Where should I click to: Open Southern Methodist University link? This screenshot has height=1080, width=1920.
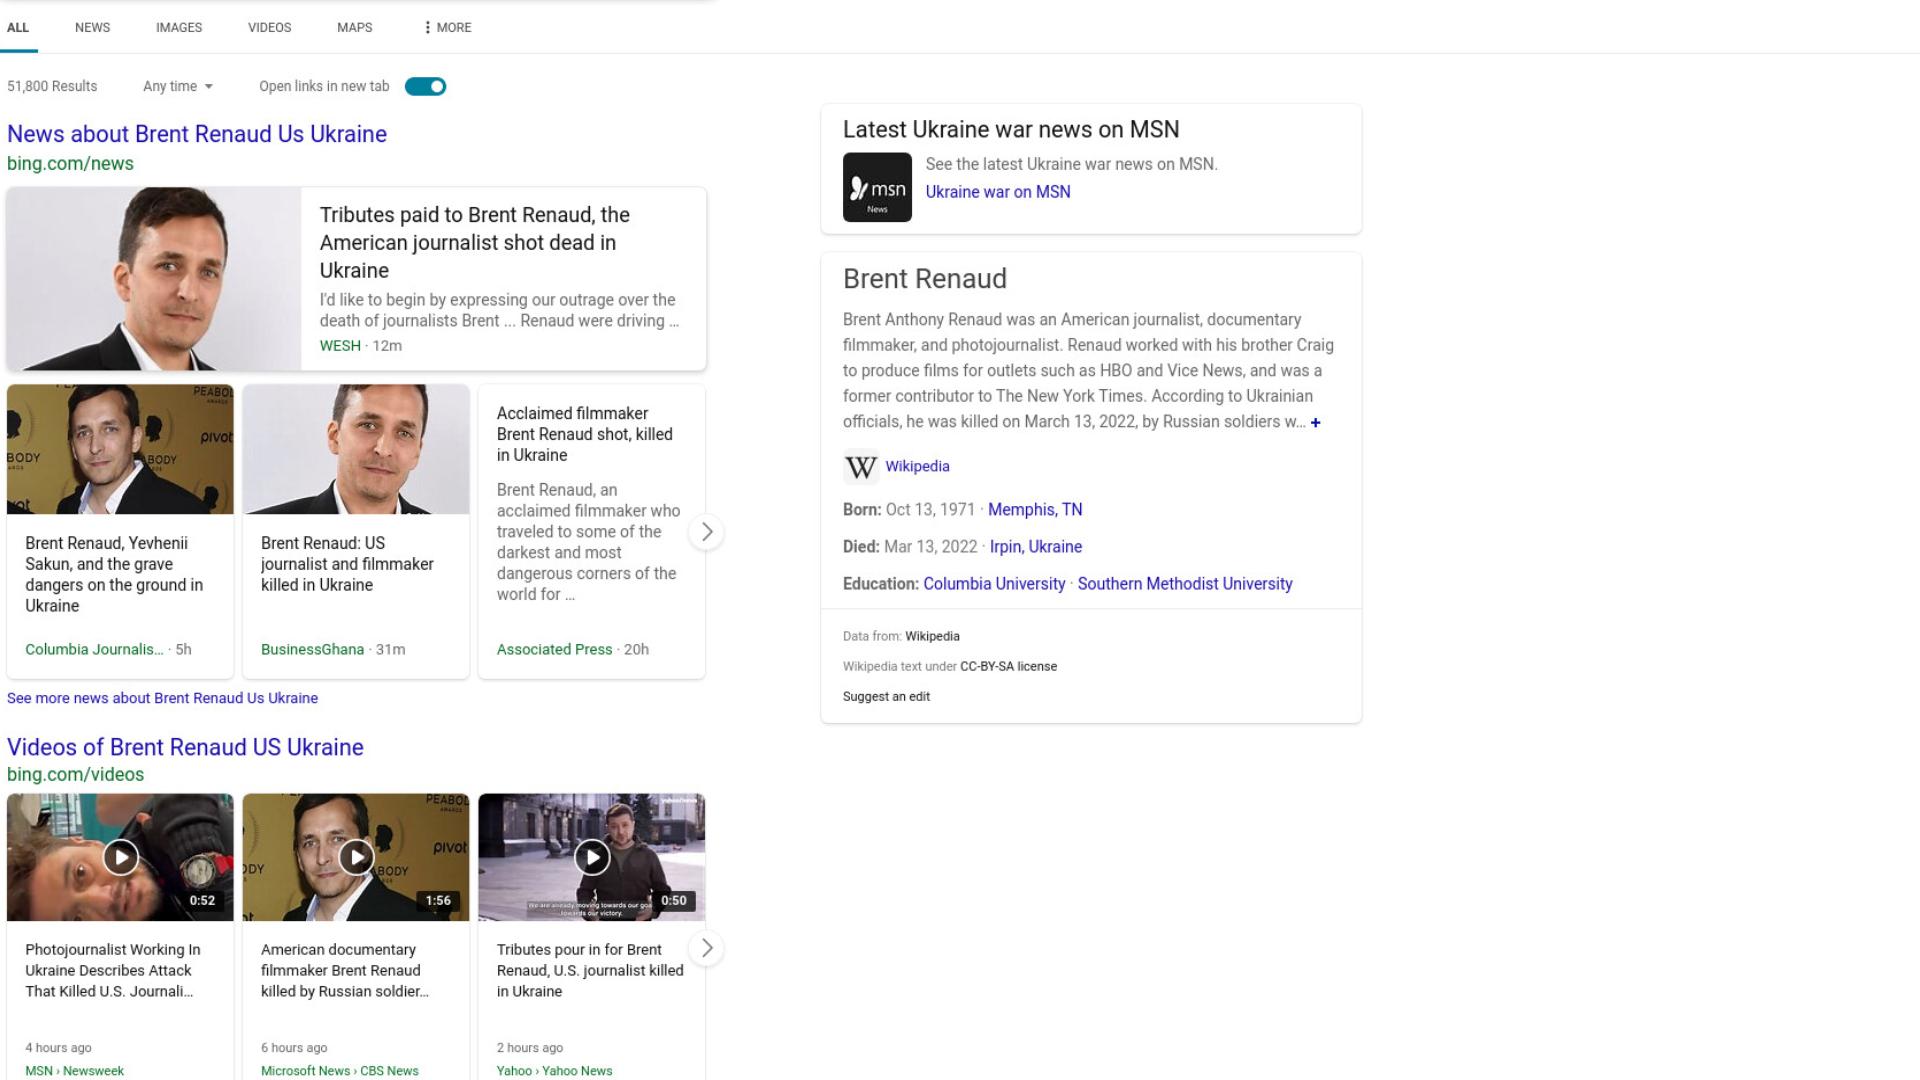point(1185,584)
